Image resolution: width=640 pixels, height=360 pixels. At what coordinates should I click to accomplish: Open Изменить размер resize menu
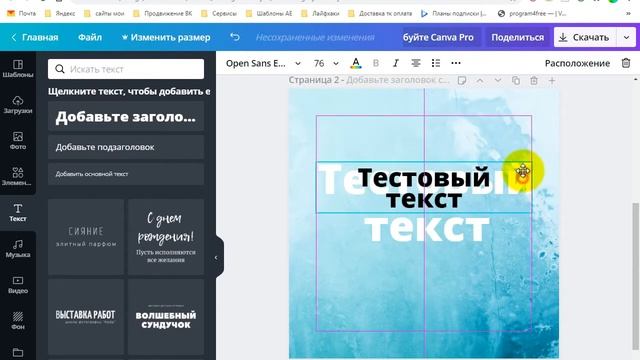(x=166, y=37)
